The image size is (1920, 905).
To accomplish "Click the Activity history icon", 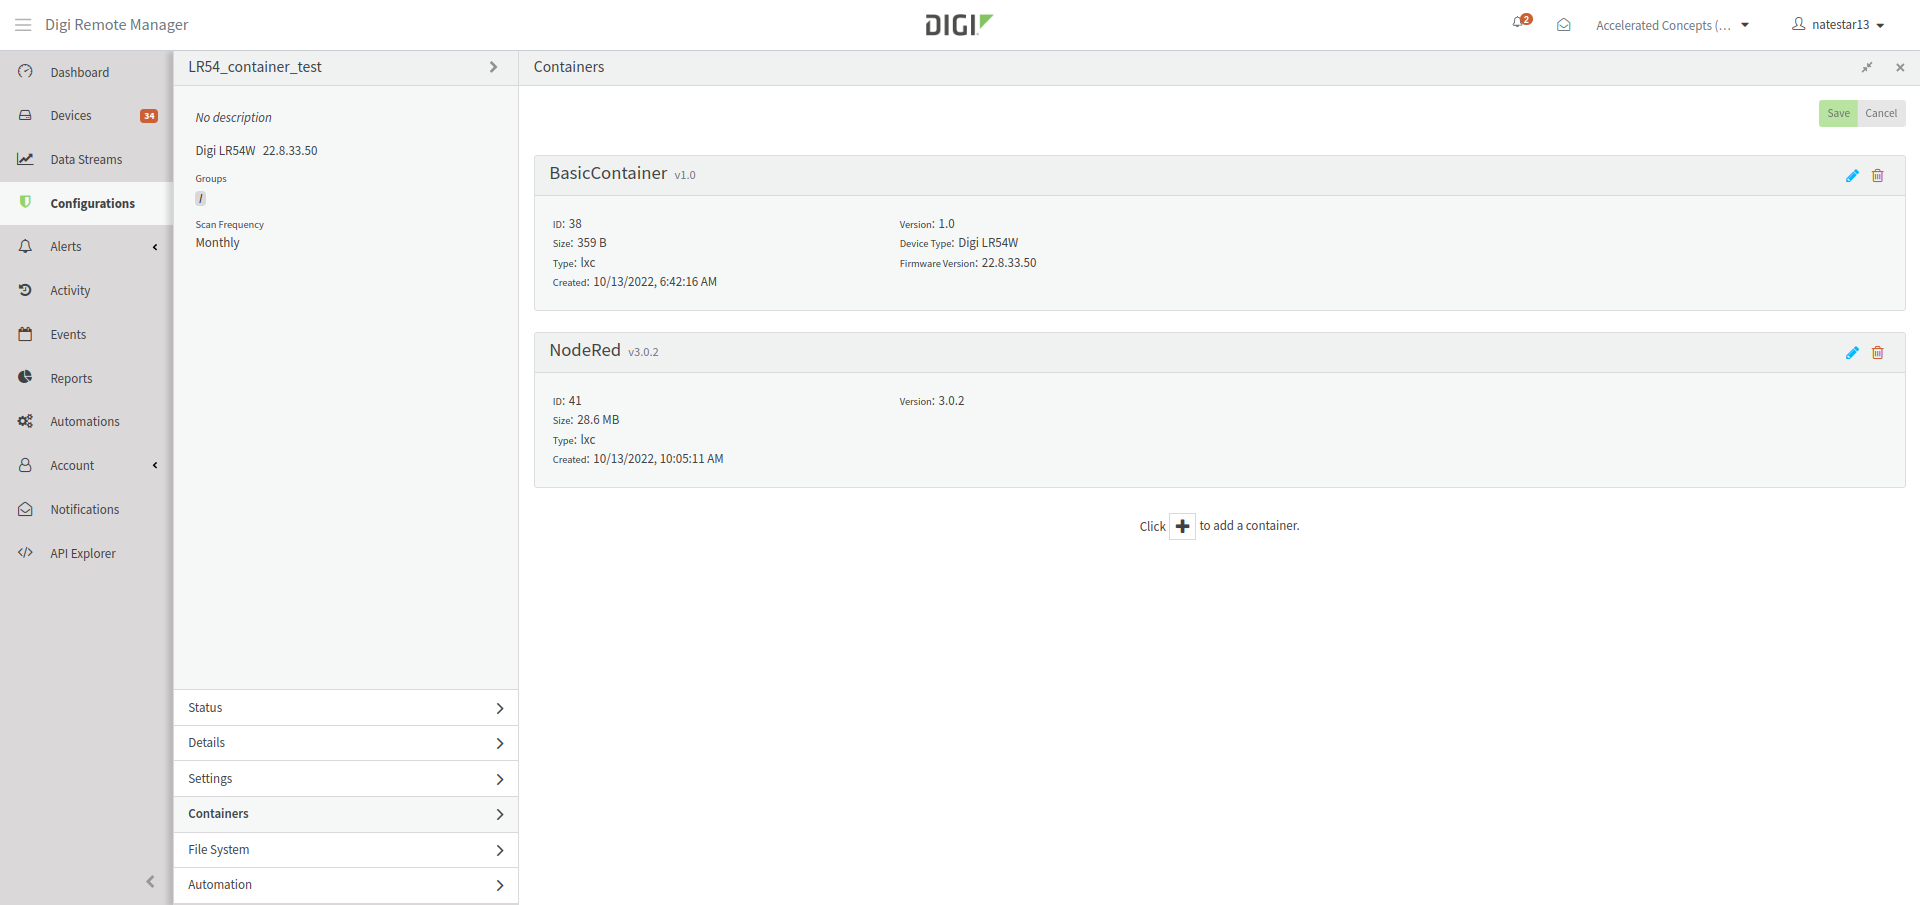I will coord(26,290).
